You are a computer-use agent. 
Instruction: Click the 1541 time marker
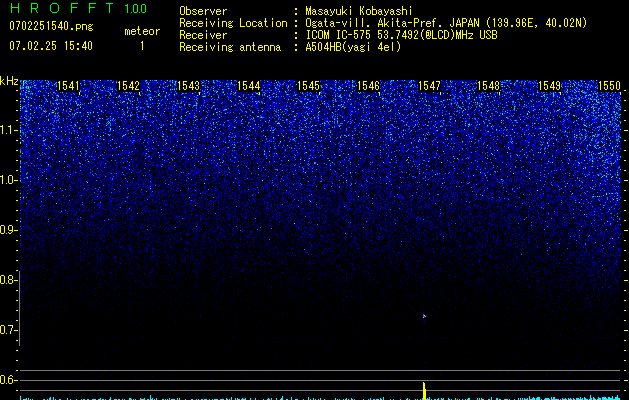(x=68, y=86)
